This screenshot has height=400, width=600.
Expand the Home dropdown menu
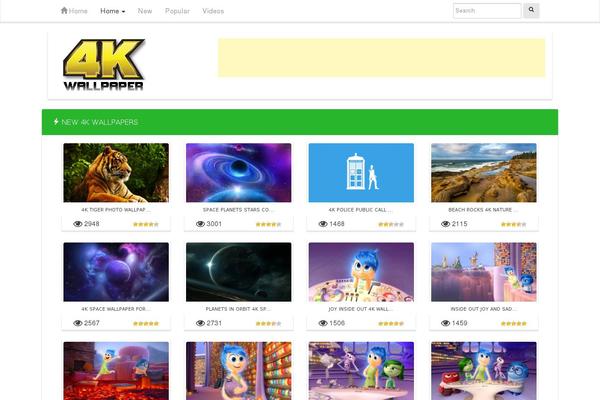coord(112,11)
